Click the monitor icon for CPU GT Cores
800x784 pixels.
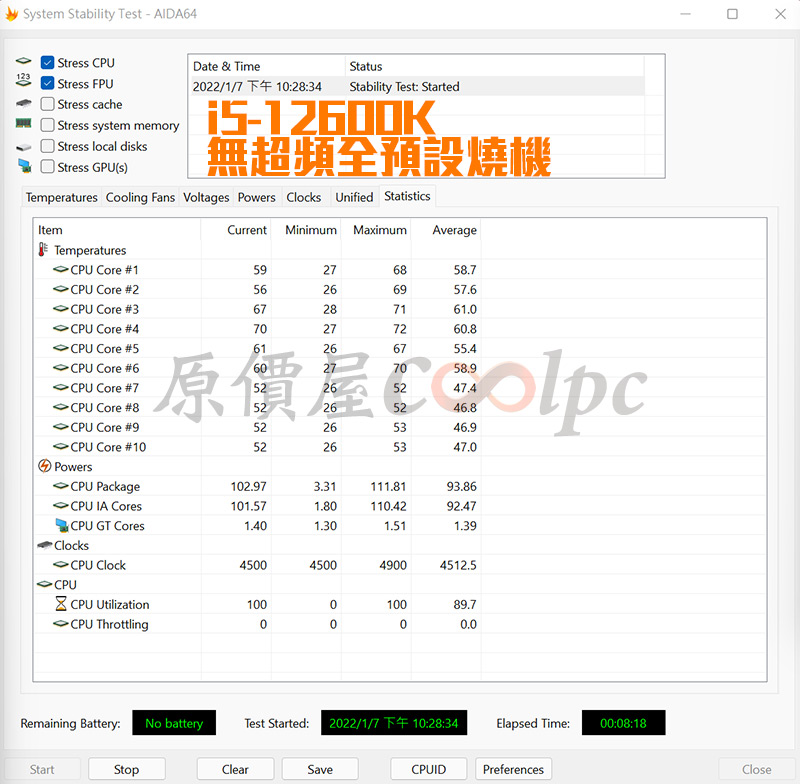pos(60,525)
